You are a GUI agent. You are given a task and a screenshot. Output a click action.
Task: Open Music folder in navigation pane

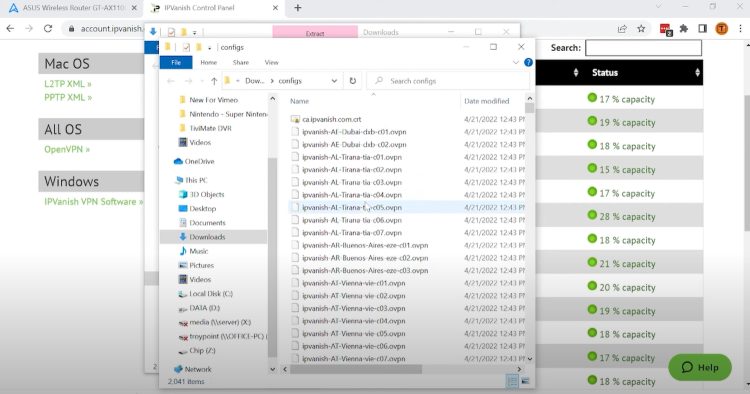pyautogui.click(x=198, y=251)
